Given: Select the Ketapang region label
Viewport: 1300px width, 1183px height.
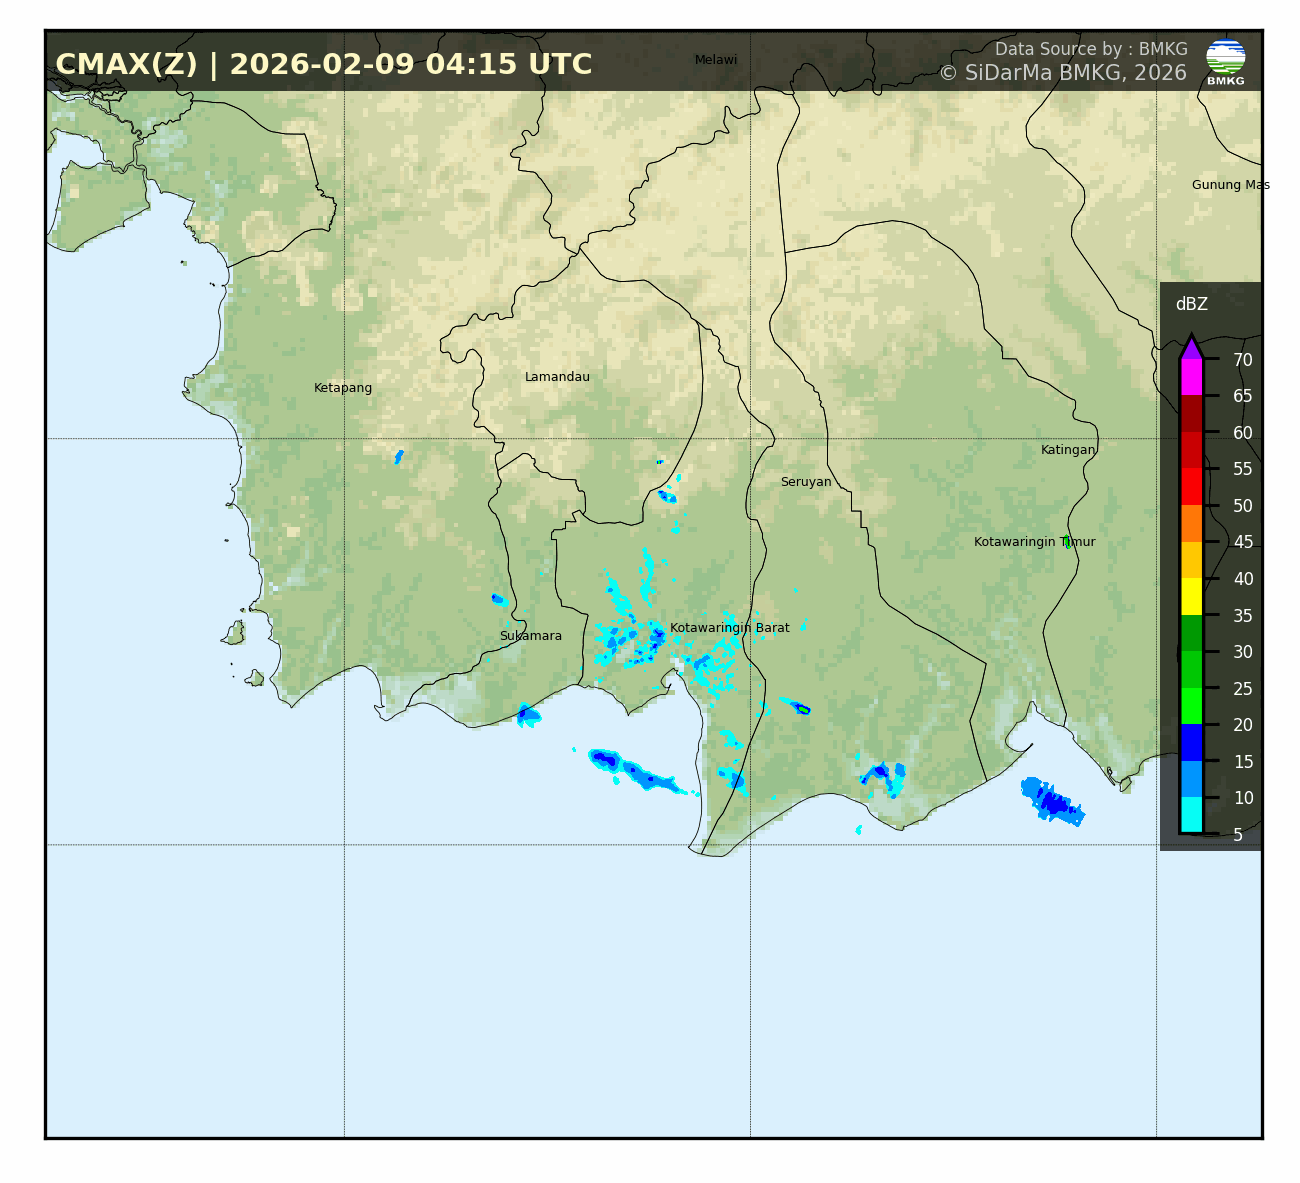Looking at the screenshot, I should pos(343,388).
